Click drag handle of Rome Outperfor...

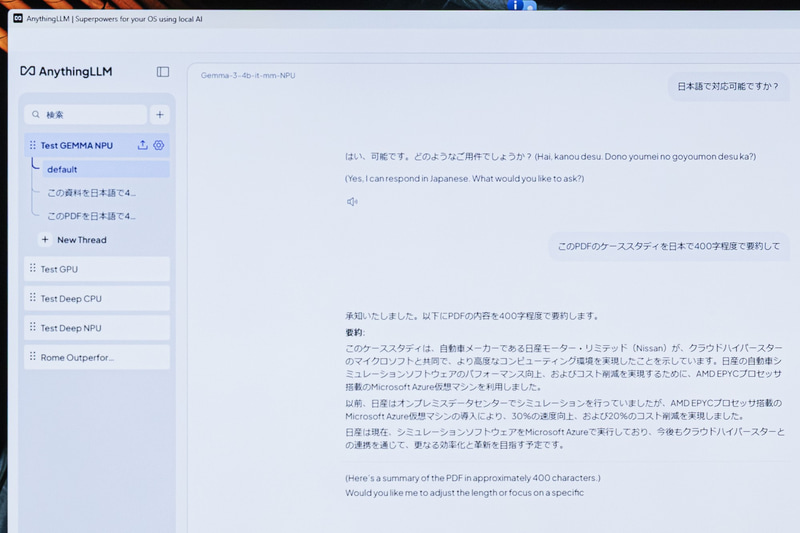(33, 357)
